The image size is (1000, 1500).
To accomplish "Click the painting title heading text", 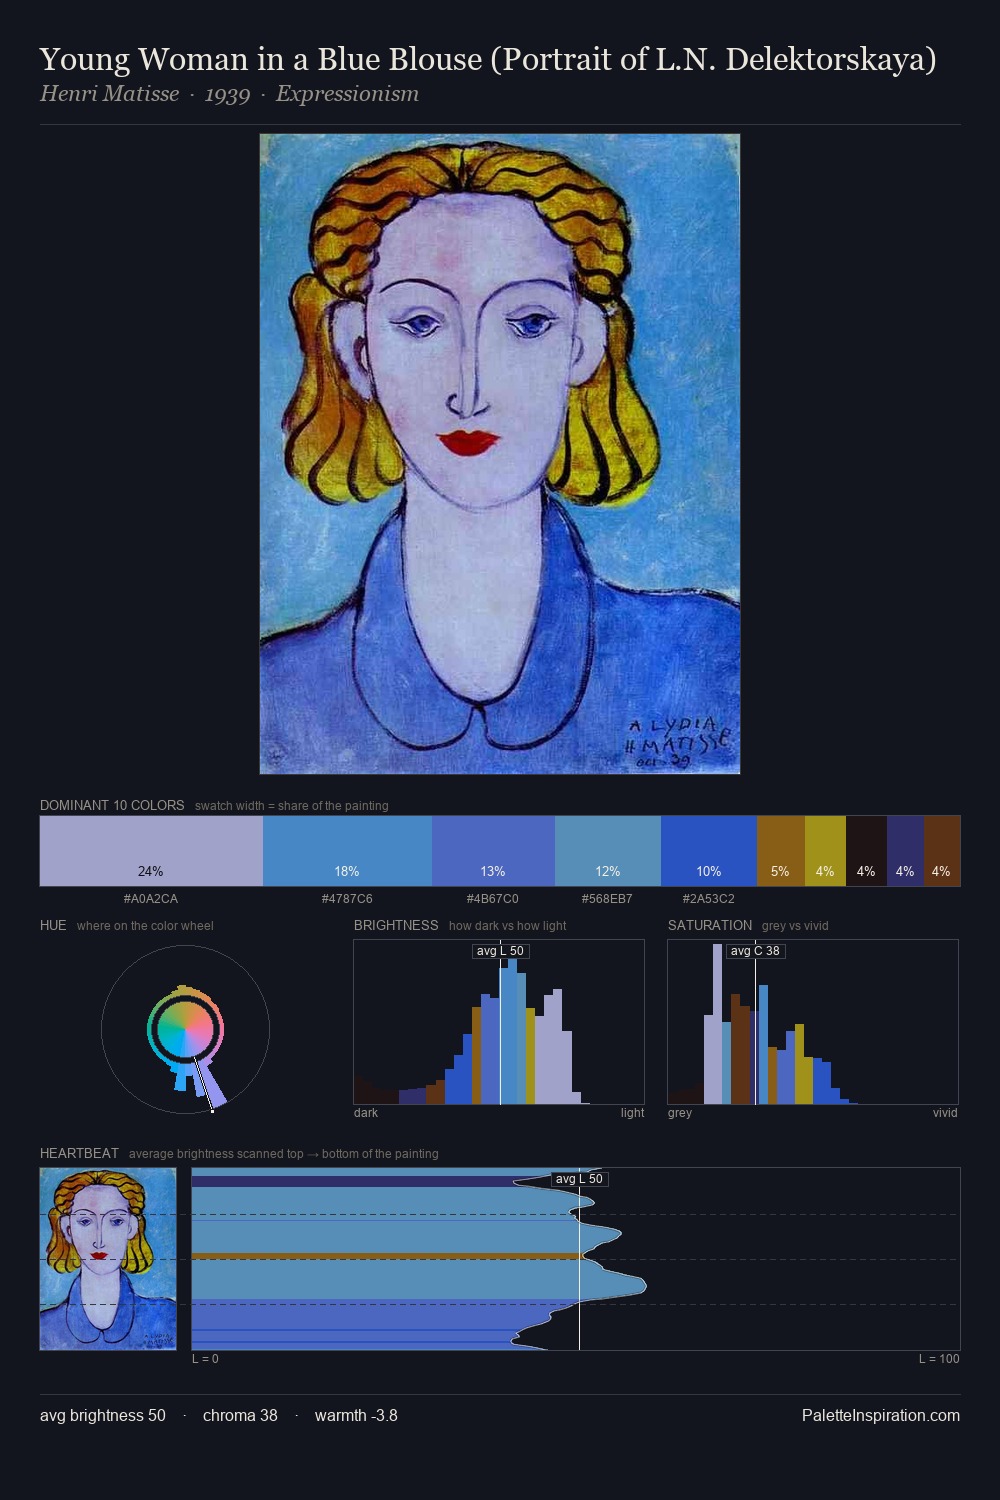I will pos(488,59).
